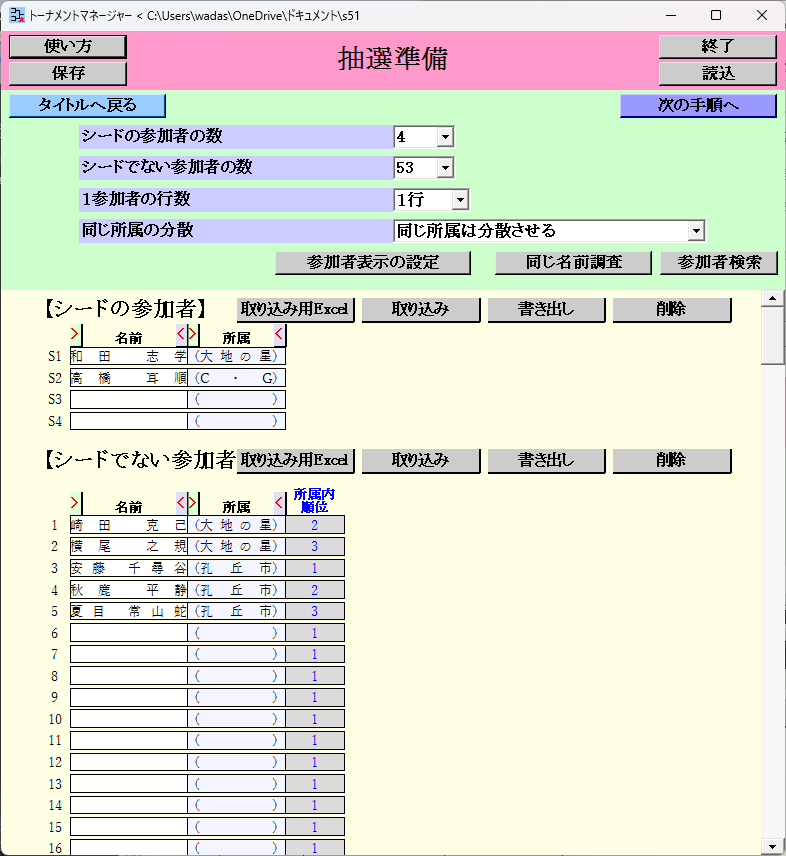Click 同じ名前調査 button

click(573, 263)
